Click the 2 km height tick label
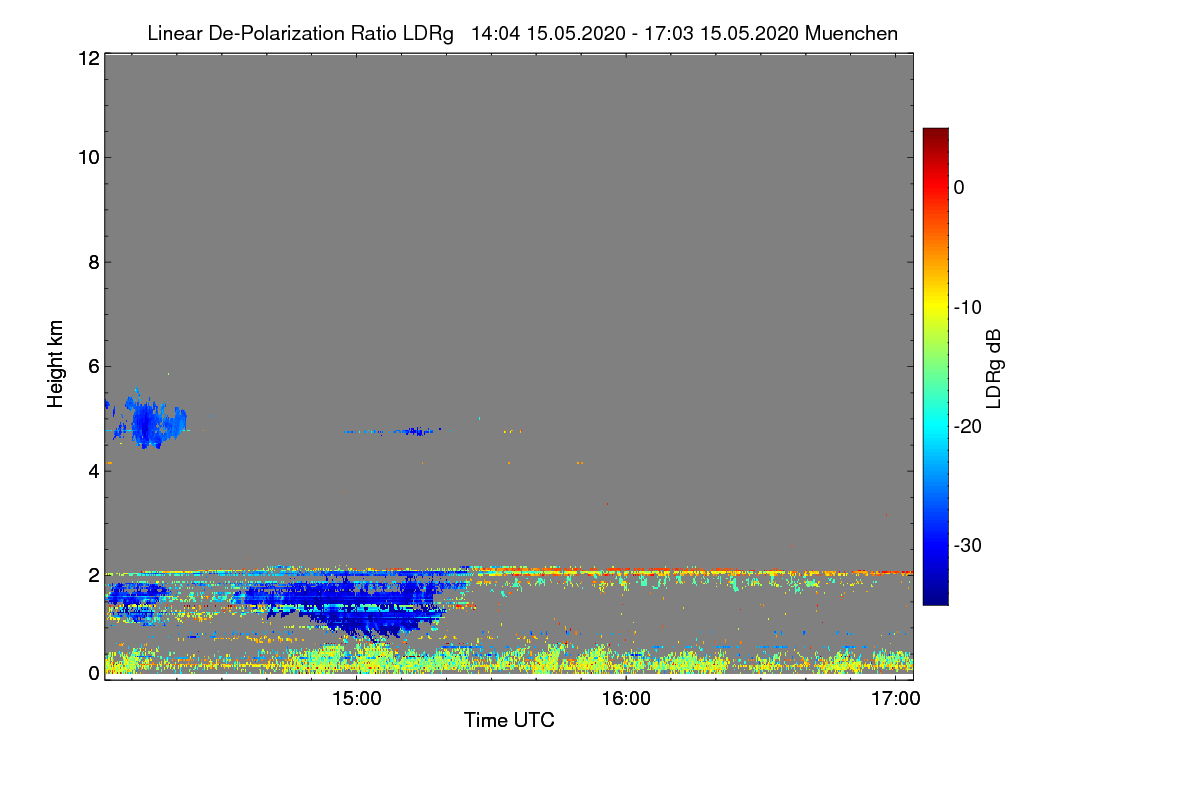This screenshot has width=1200, height=800. (92, 574)
